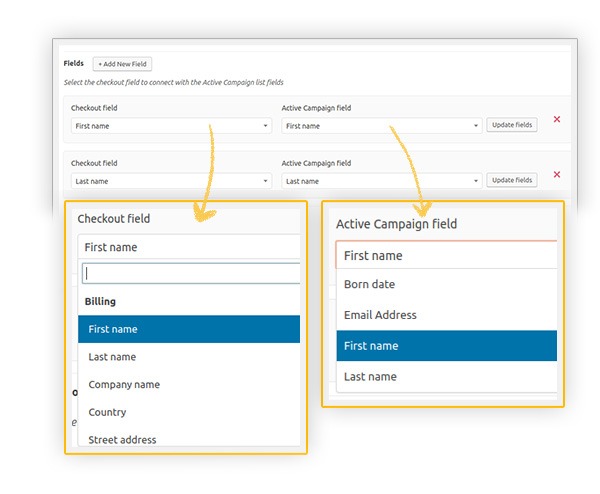Select highlighted First name in Active Campaign list

pyautogui.click(x=446, y=346)
